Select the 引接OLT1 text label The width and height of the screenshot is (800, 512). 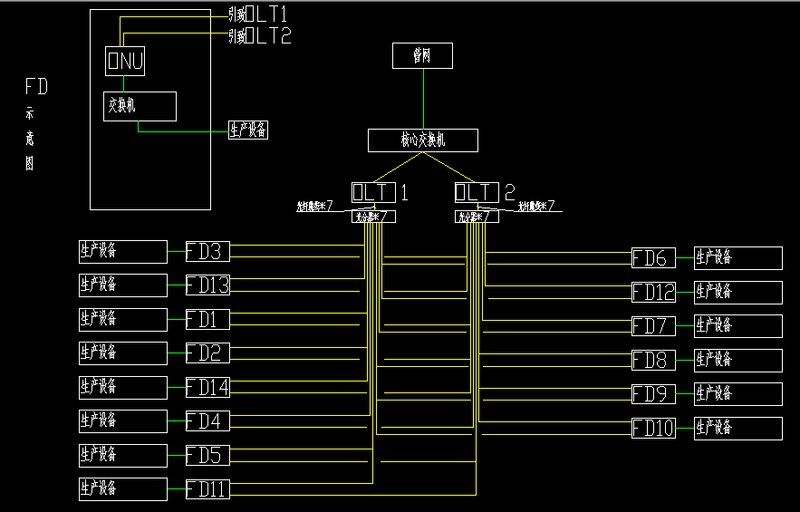point(258,16)
